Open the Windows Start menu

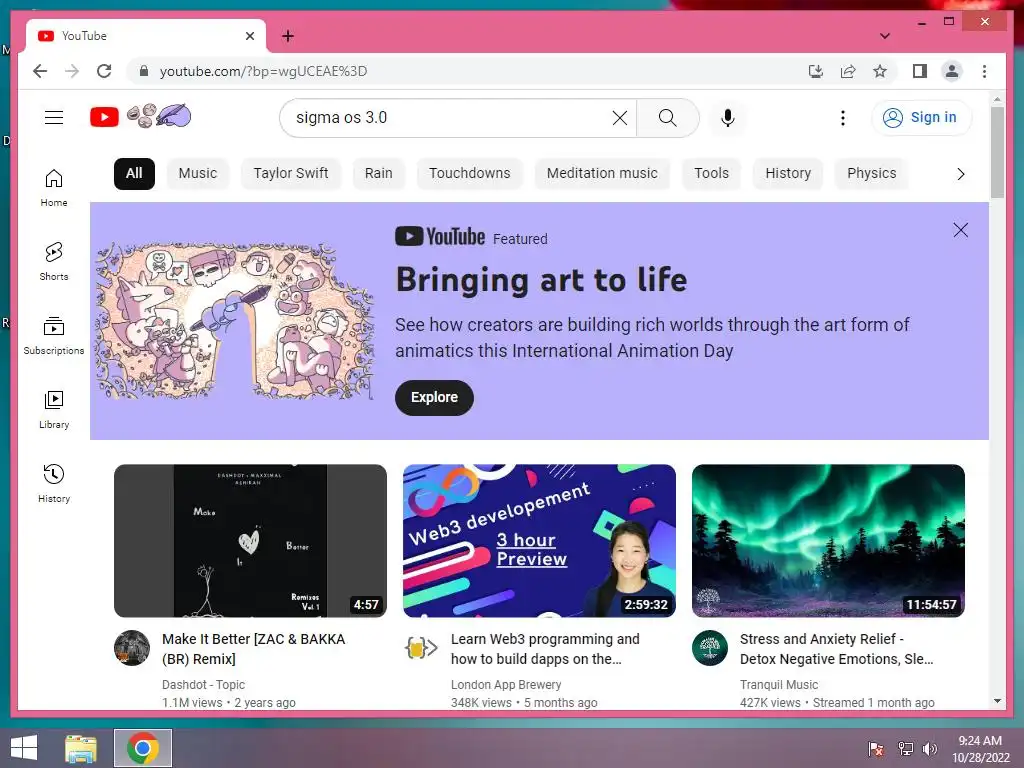pos(24,748)
